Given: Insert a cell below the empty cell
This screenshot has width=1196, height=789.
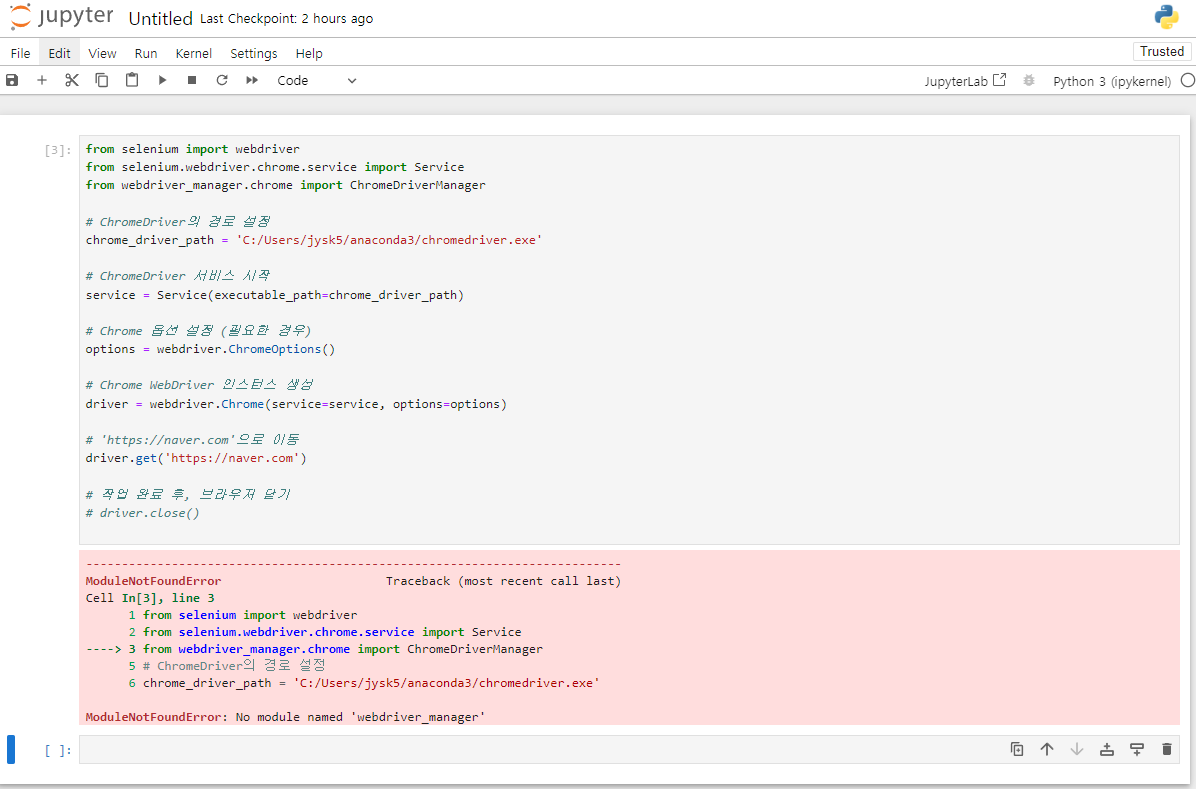Looking at the screenshot, I should pos(1137,749).
